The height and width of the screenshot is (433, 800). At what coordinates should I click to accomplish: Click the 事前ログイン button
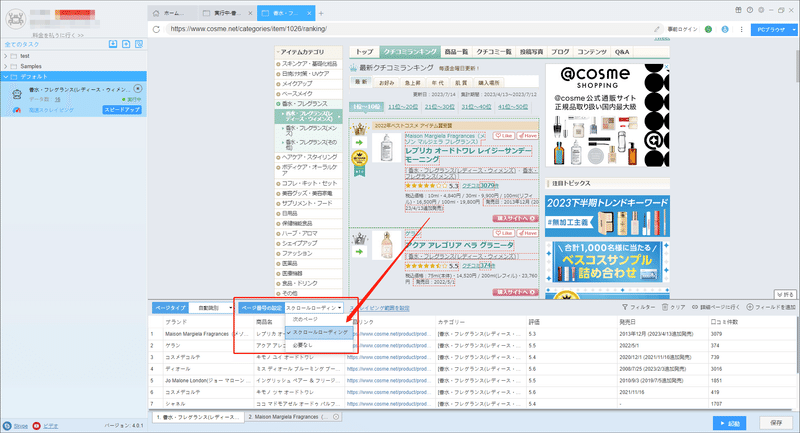683,29
